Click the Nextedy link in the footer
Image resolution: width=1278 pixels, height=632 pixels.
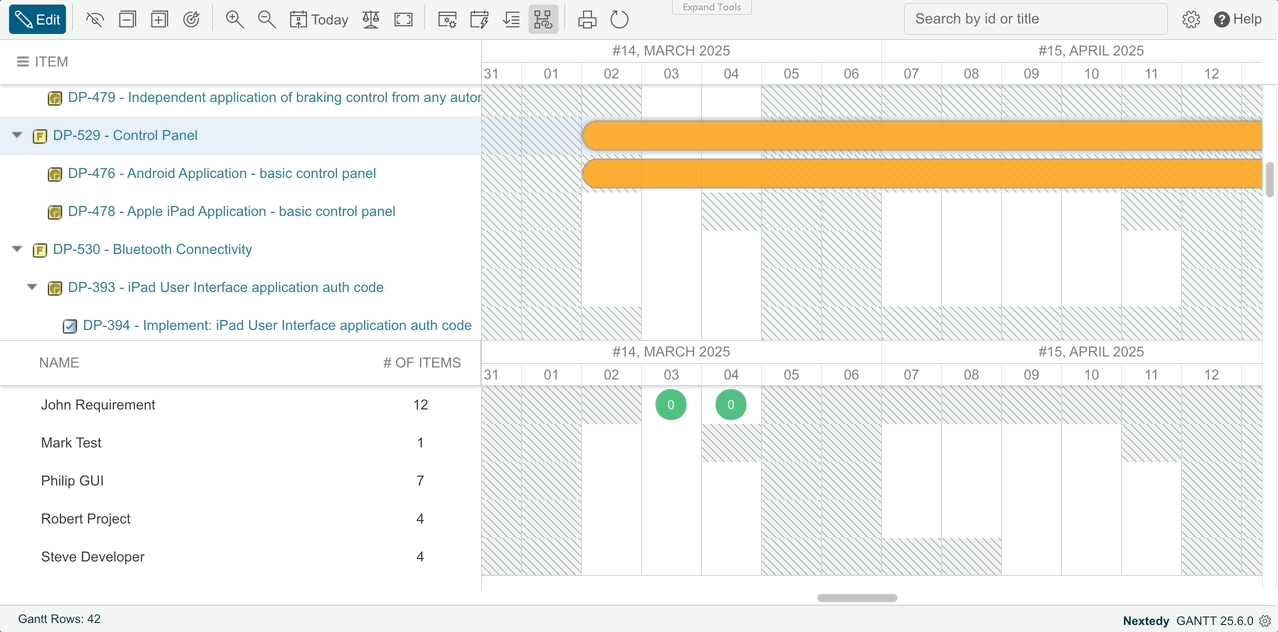pyautogui.click(x=1146, y=621)
